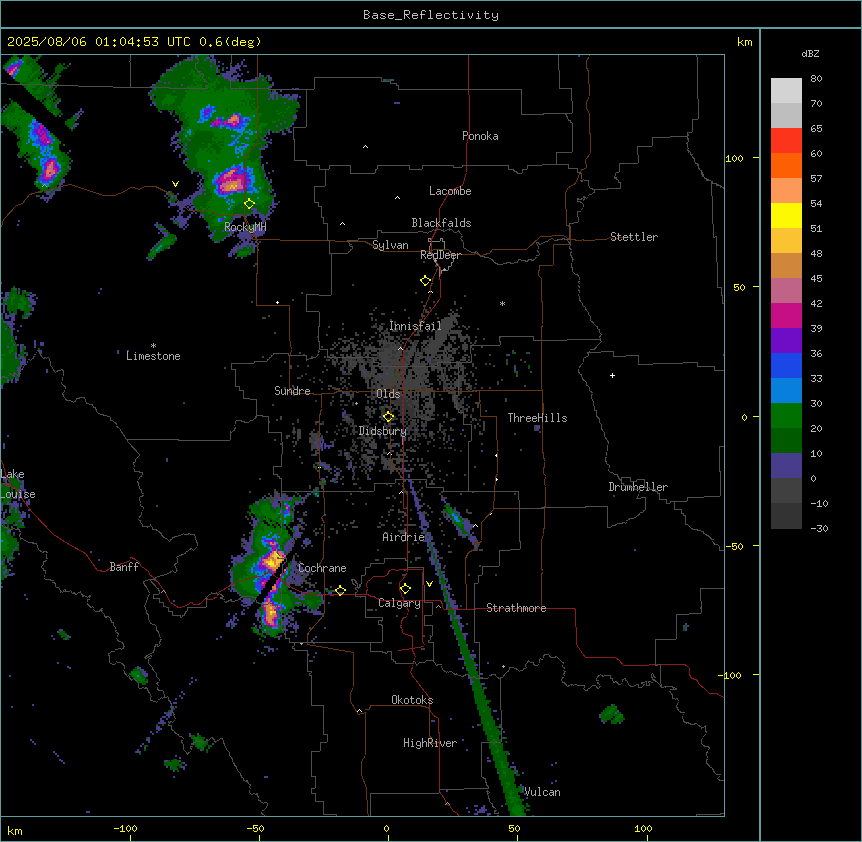Select the royal blue 33–36 dBZ swatch
Viewport: 862px width, 842px height.
(x=786, y=365)
